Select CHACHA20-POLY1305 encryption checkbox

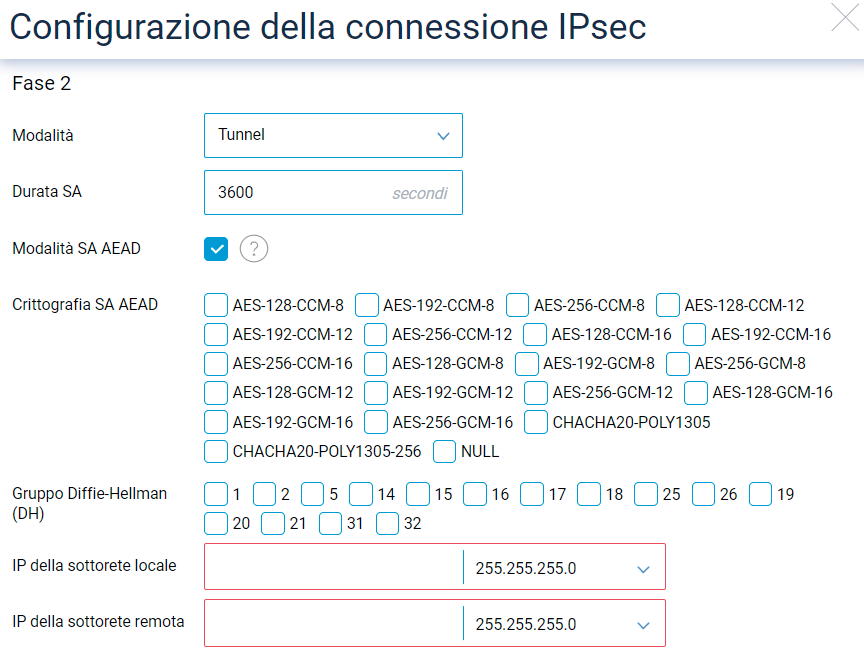tap(536, 422)
